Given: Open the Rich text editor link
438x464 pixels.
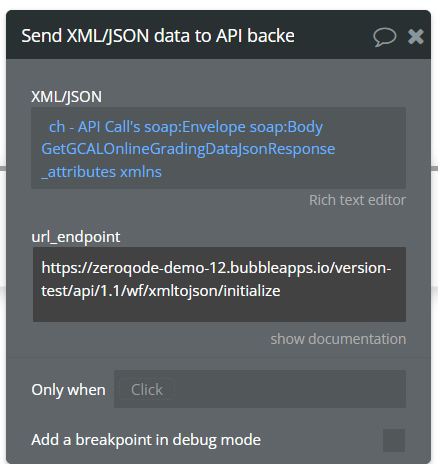Looking at the screenshot, I should [x=357, y=200].
